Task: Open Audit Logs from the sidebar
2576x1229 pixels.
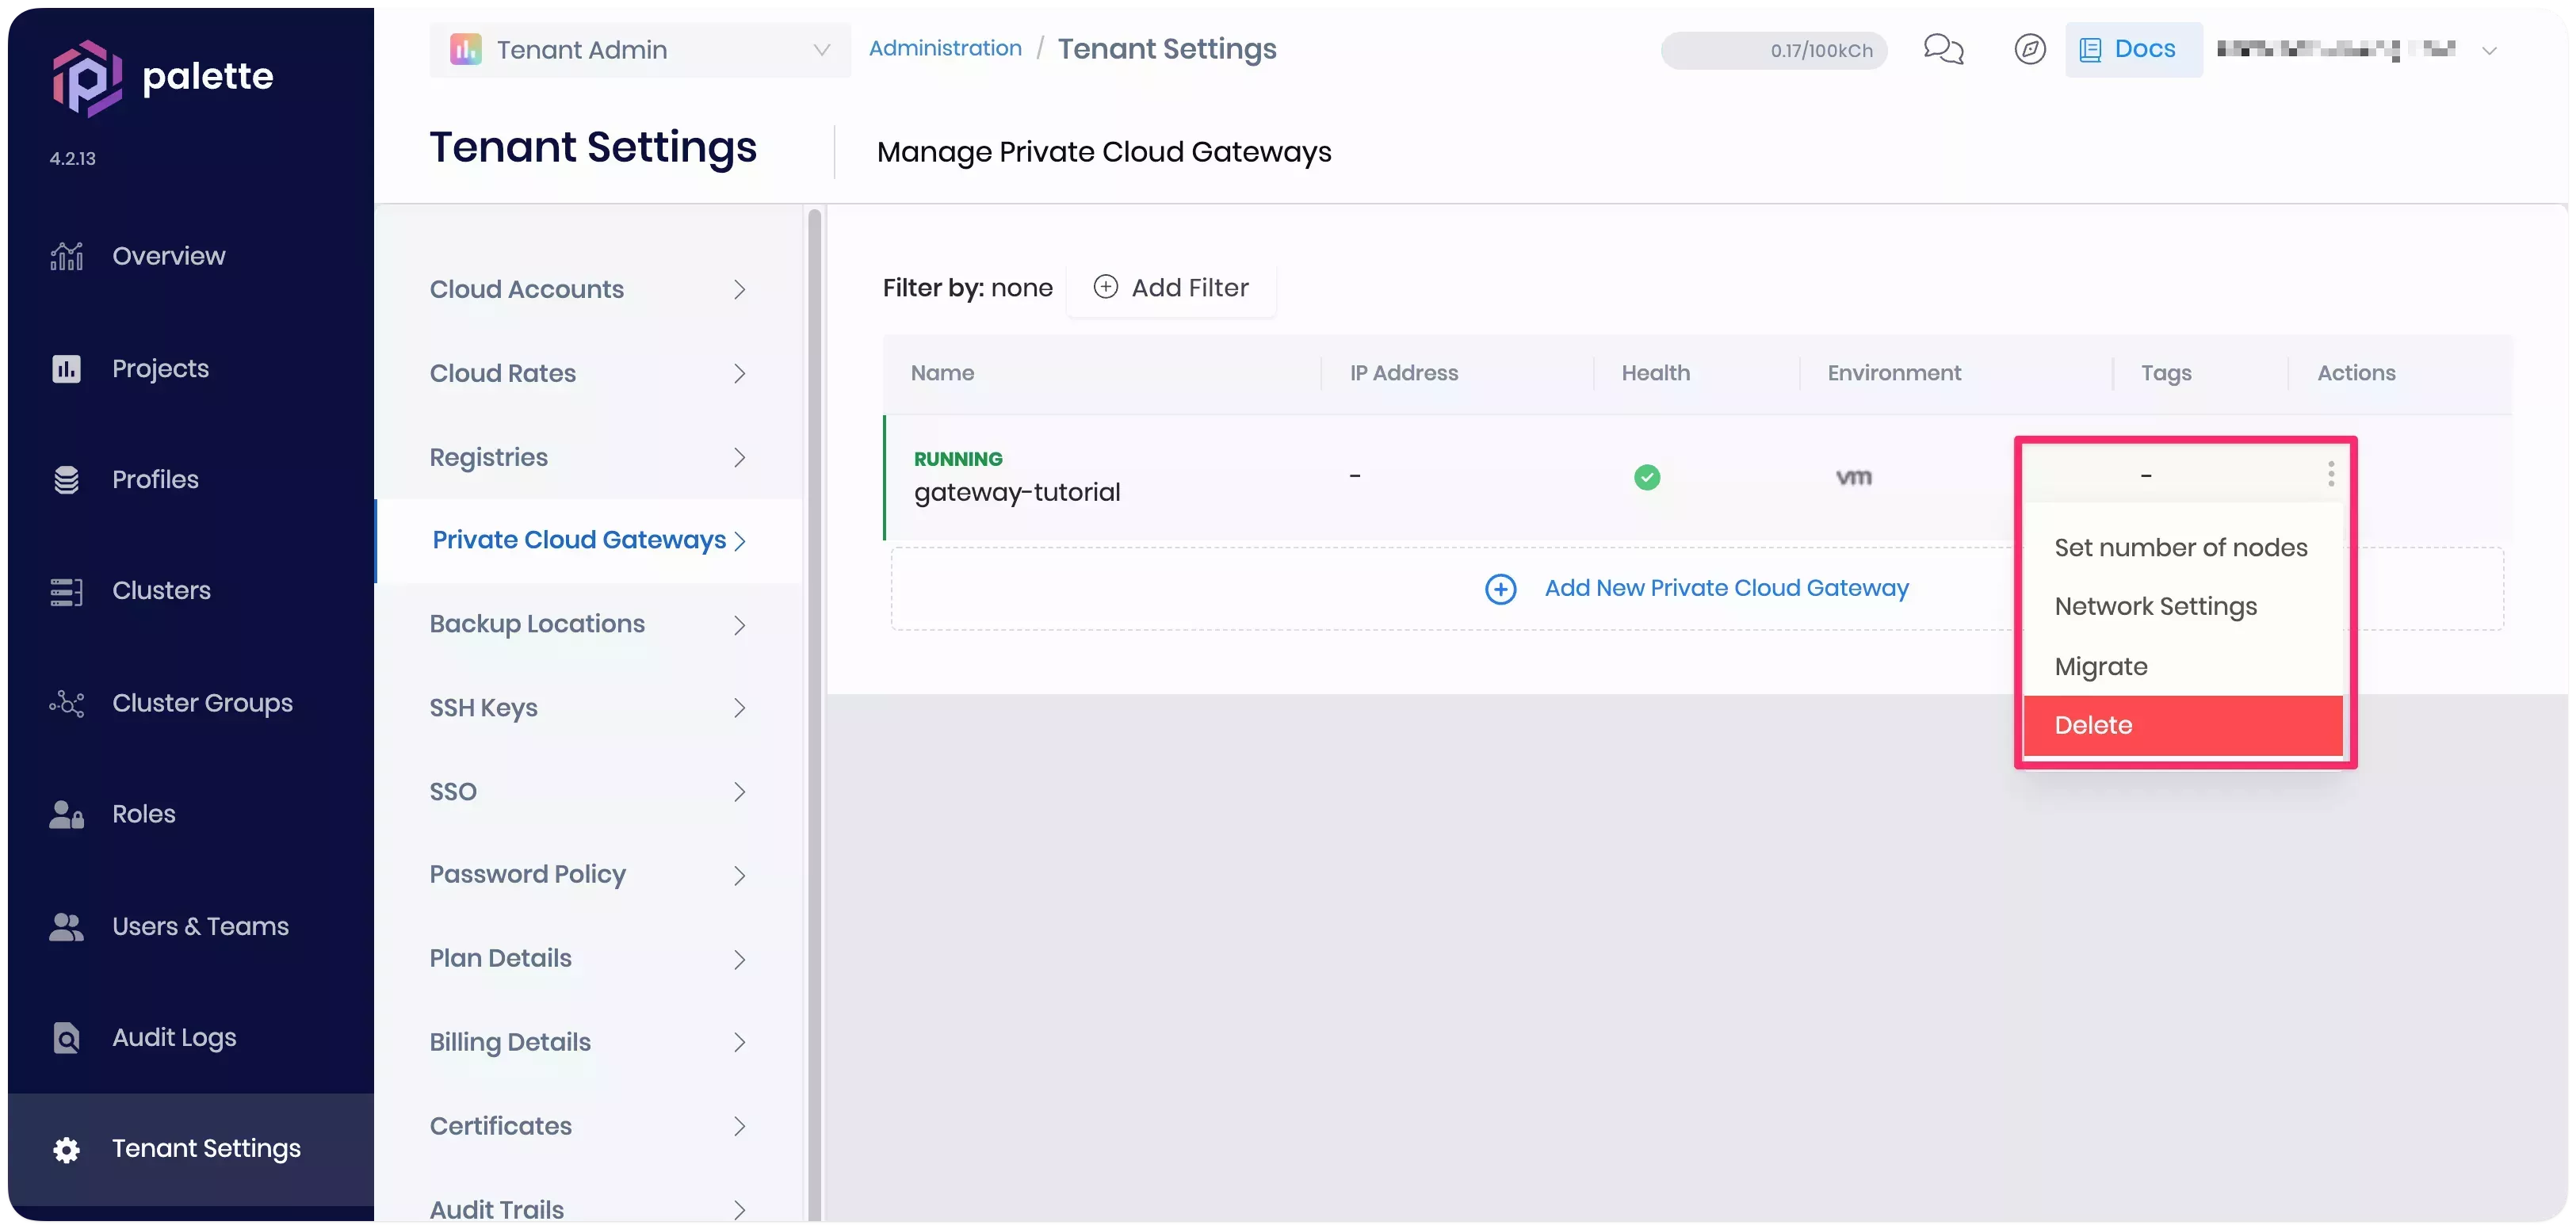Action: (x=173, y=1037)
